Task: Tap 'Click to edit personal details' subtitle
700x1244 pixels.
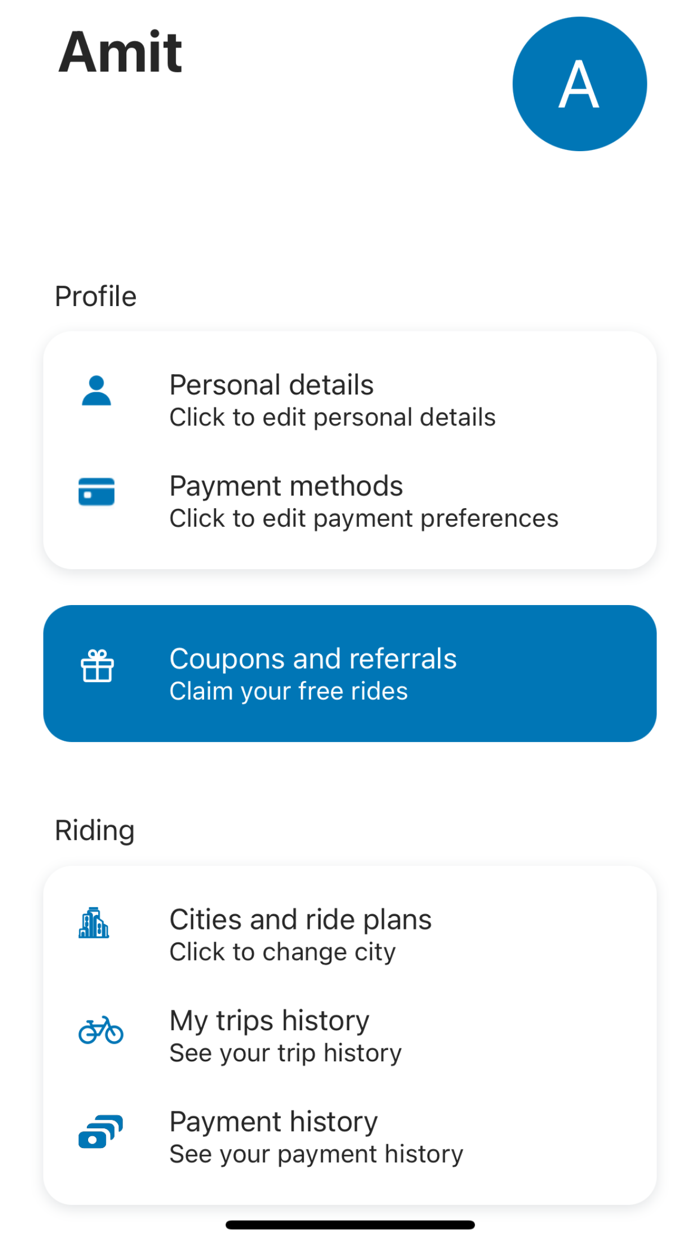Action: coord(332,417)
